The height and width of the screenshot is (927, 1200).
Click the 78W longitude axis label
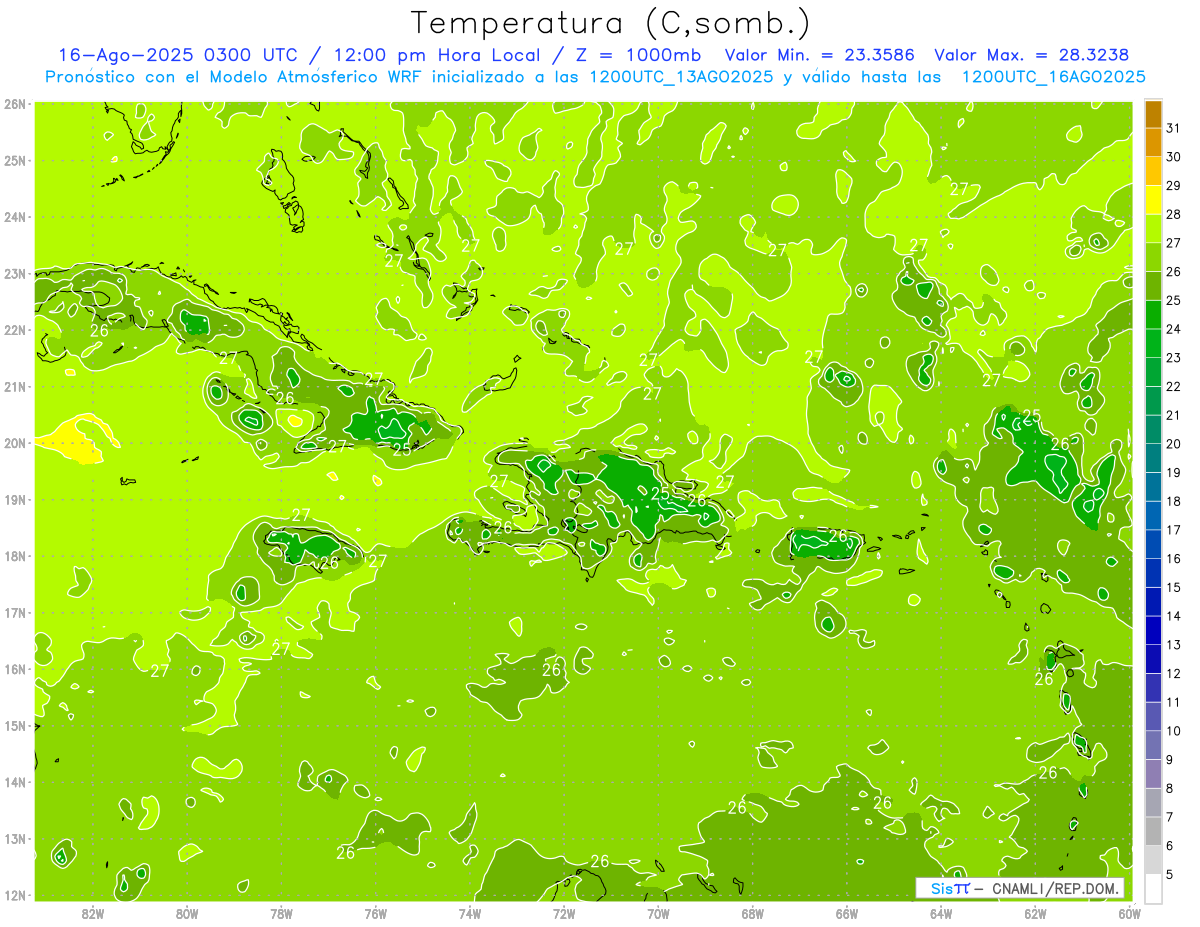(281, 913)
